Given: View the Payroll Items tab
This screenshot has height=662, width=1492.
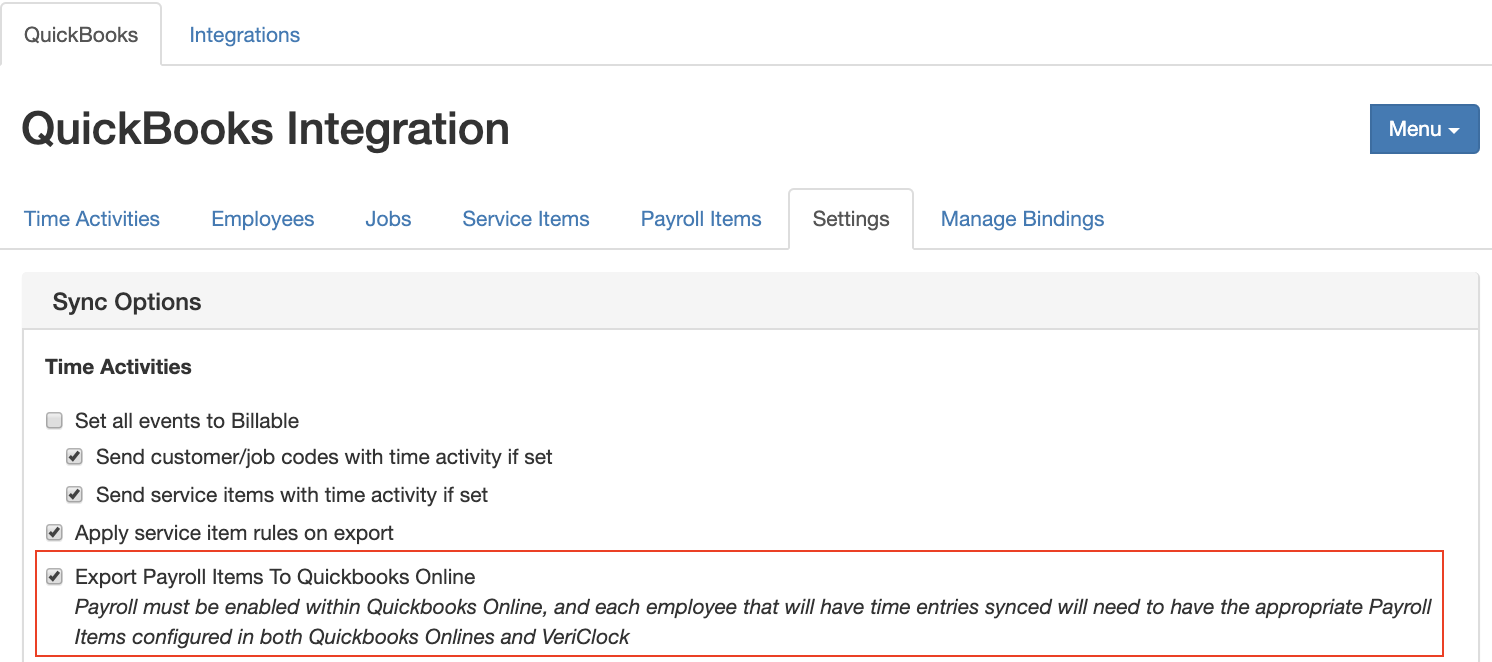Looking at the screenshot, I should [701, 219].
